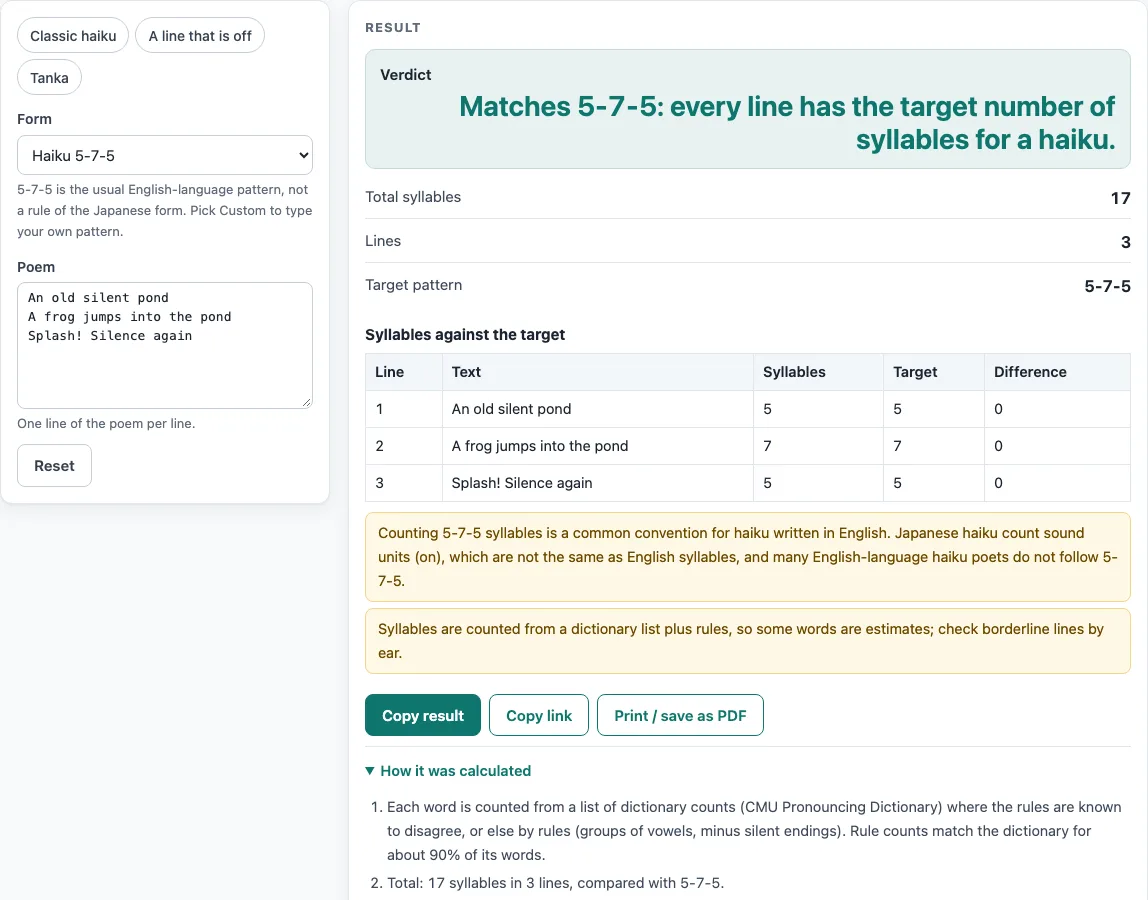Click the Target pattern value 5-7-5
Image resolution: width=1148 pixels, height=900 pixels.
(x=1107, y=286)
